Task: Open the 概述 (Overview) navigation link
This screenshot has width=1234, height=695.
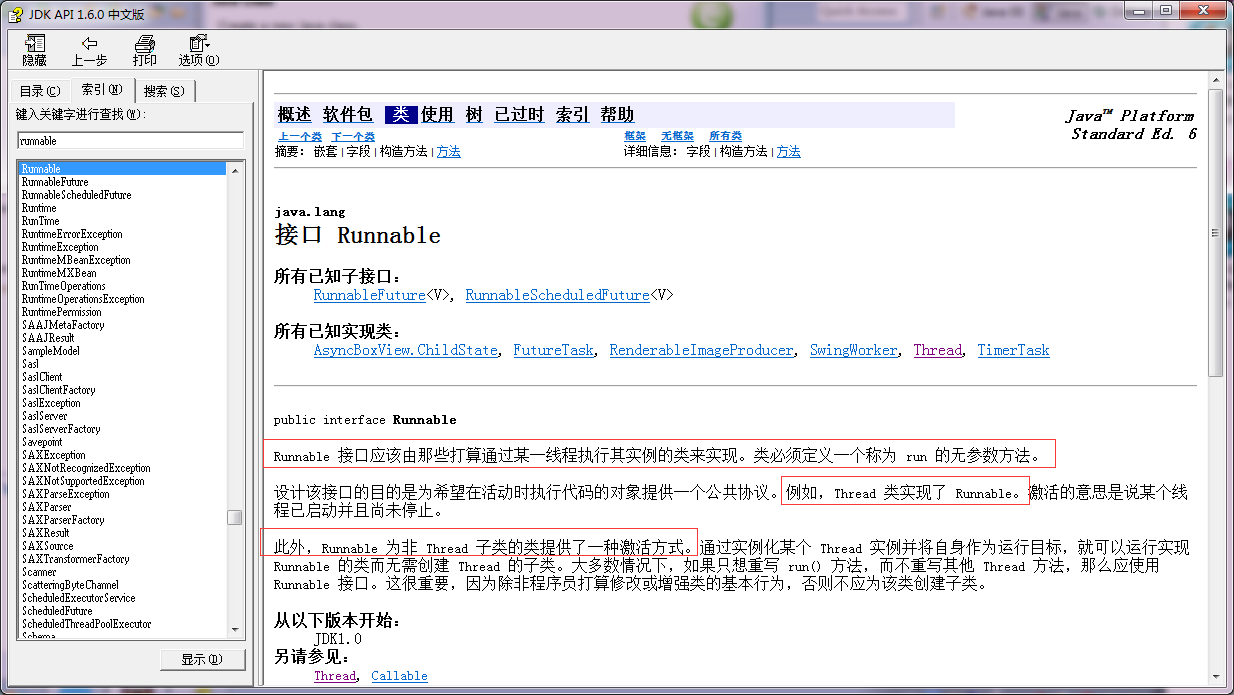Action: tap(294, 115)
